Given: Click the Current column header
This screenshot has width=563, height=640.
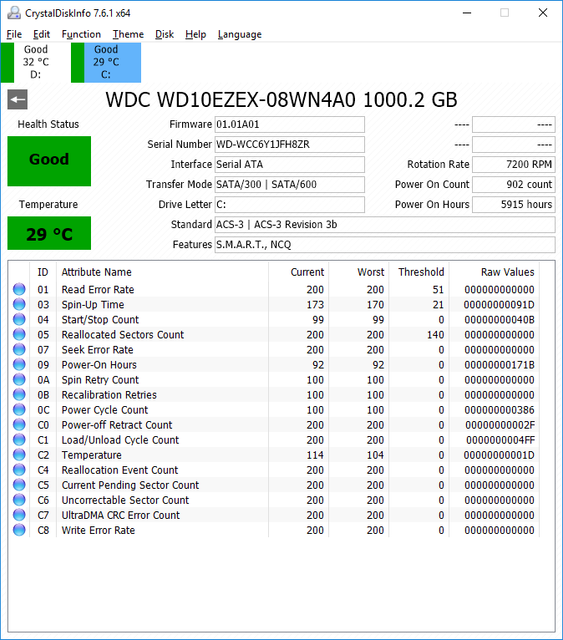Looking at the screenshot, I should 298,272.
